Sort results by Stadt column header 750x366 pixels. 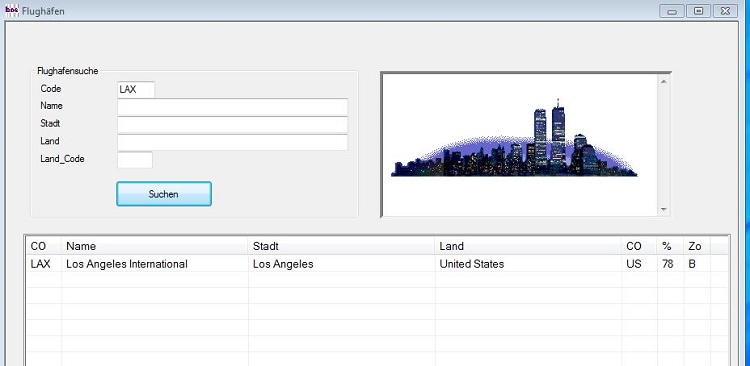tap(342, 246)
